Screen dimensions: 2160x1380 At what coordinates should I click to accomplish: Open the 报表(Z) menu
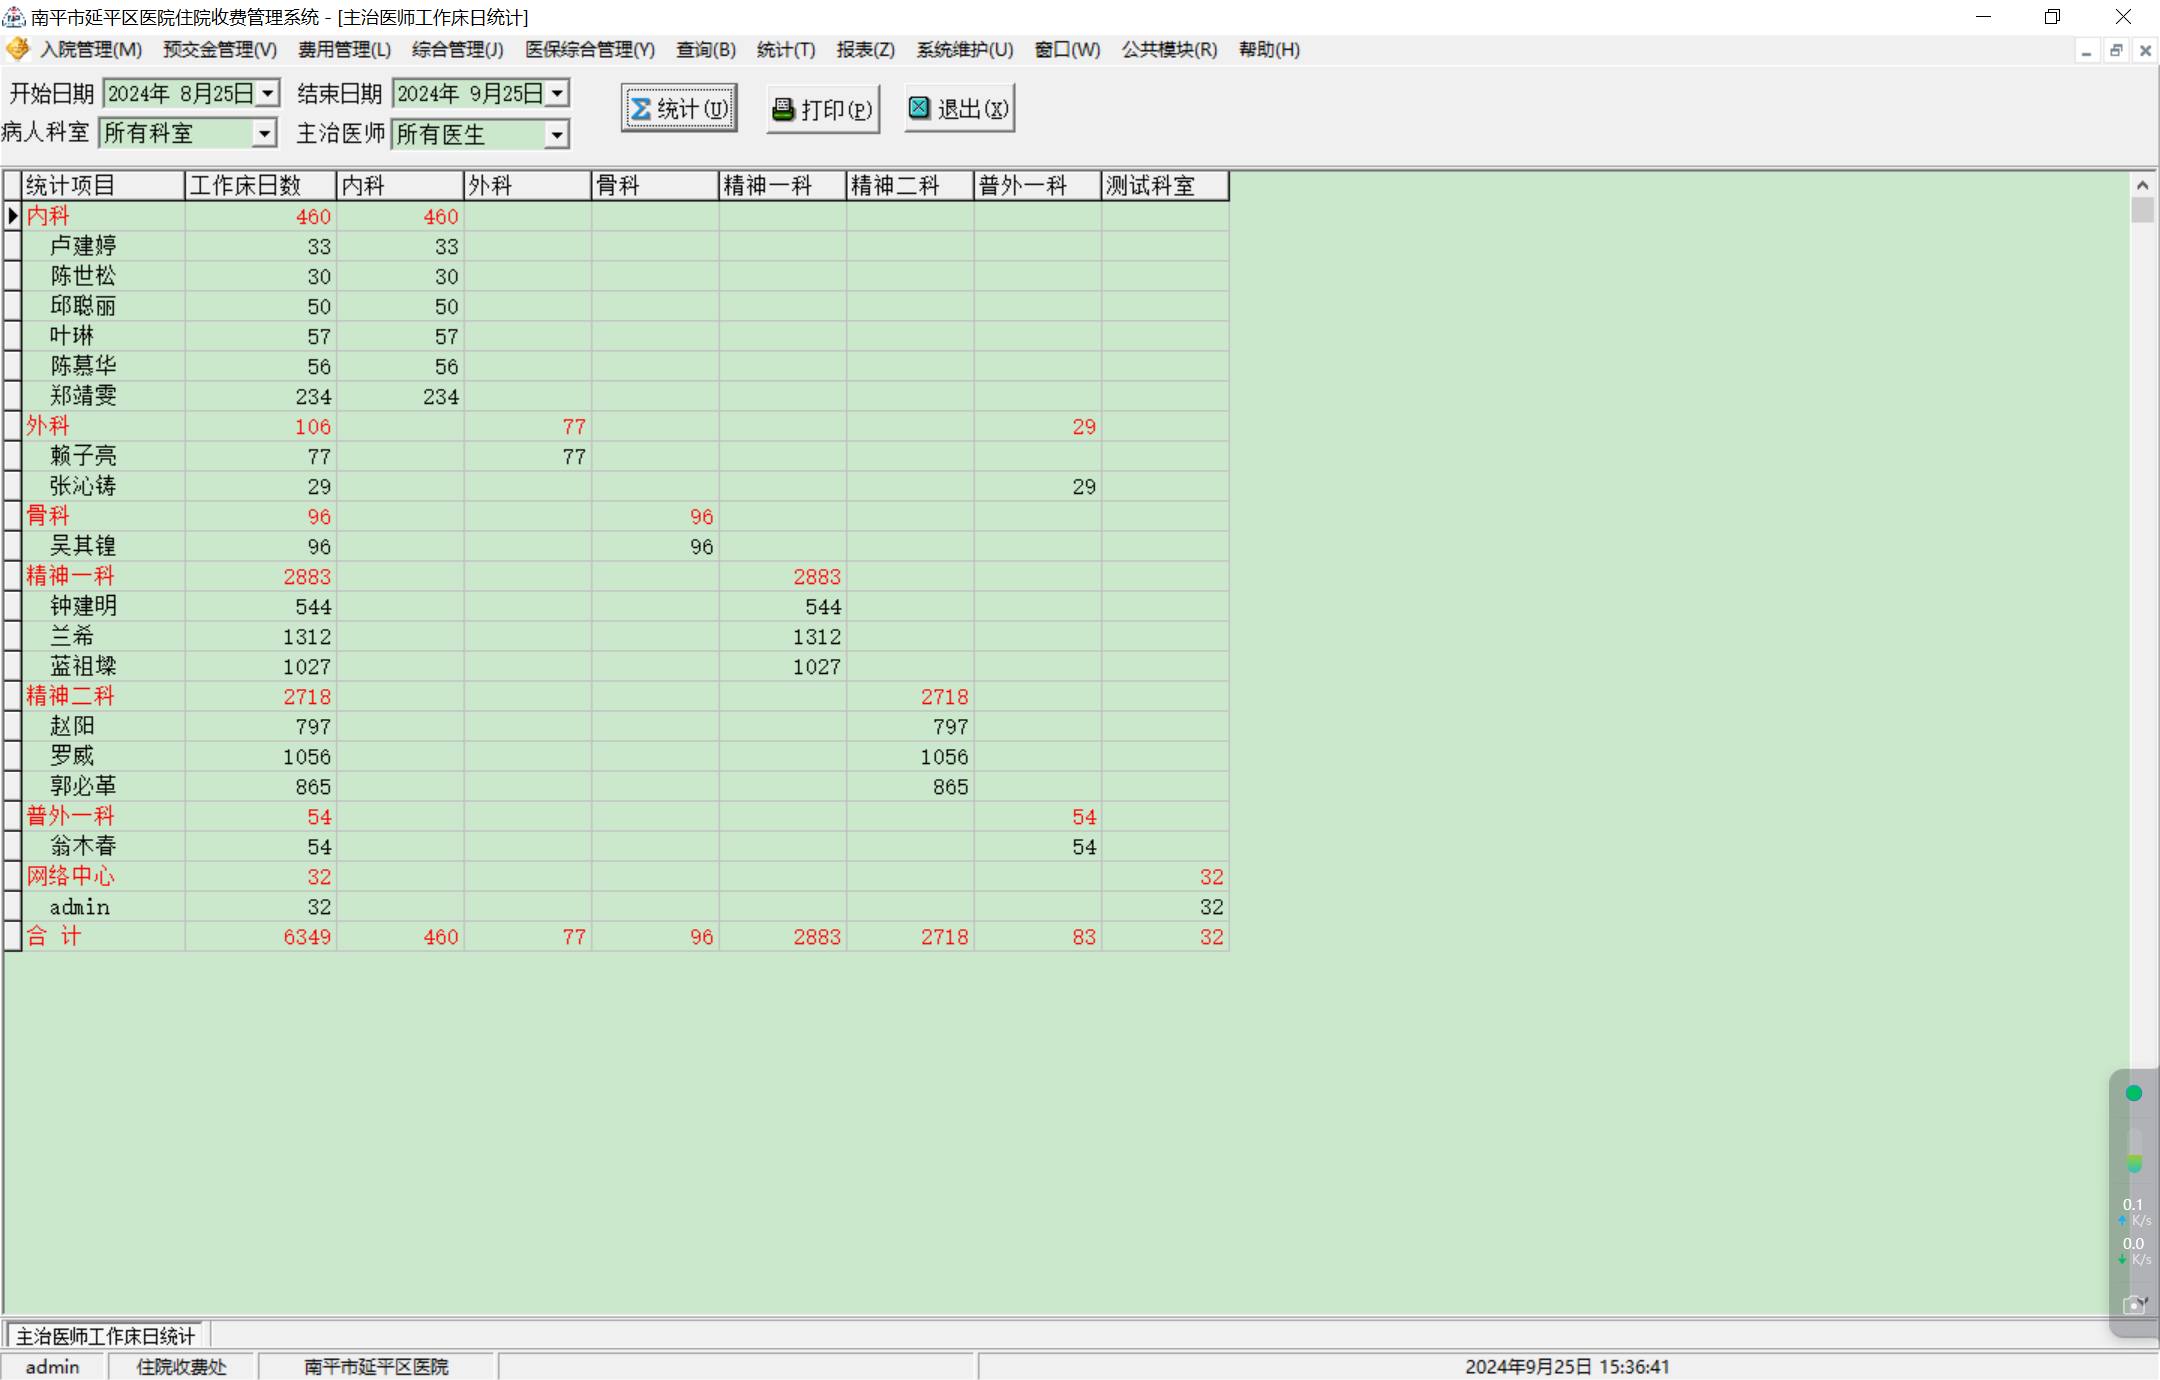[865, 50]
